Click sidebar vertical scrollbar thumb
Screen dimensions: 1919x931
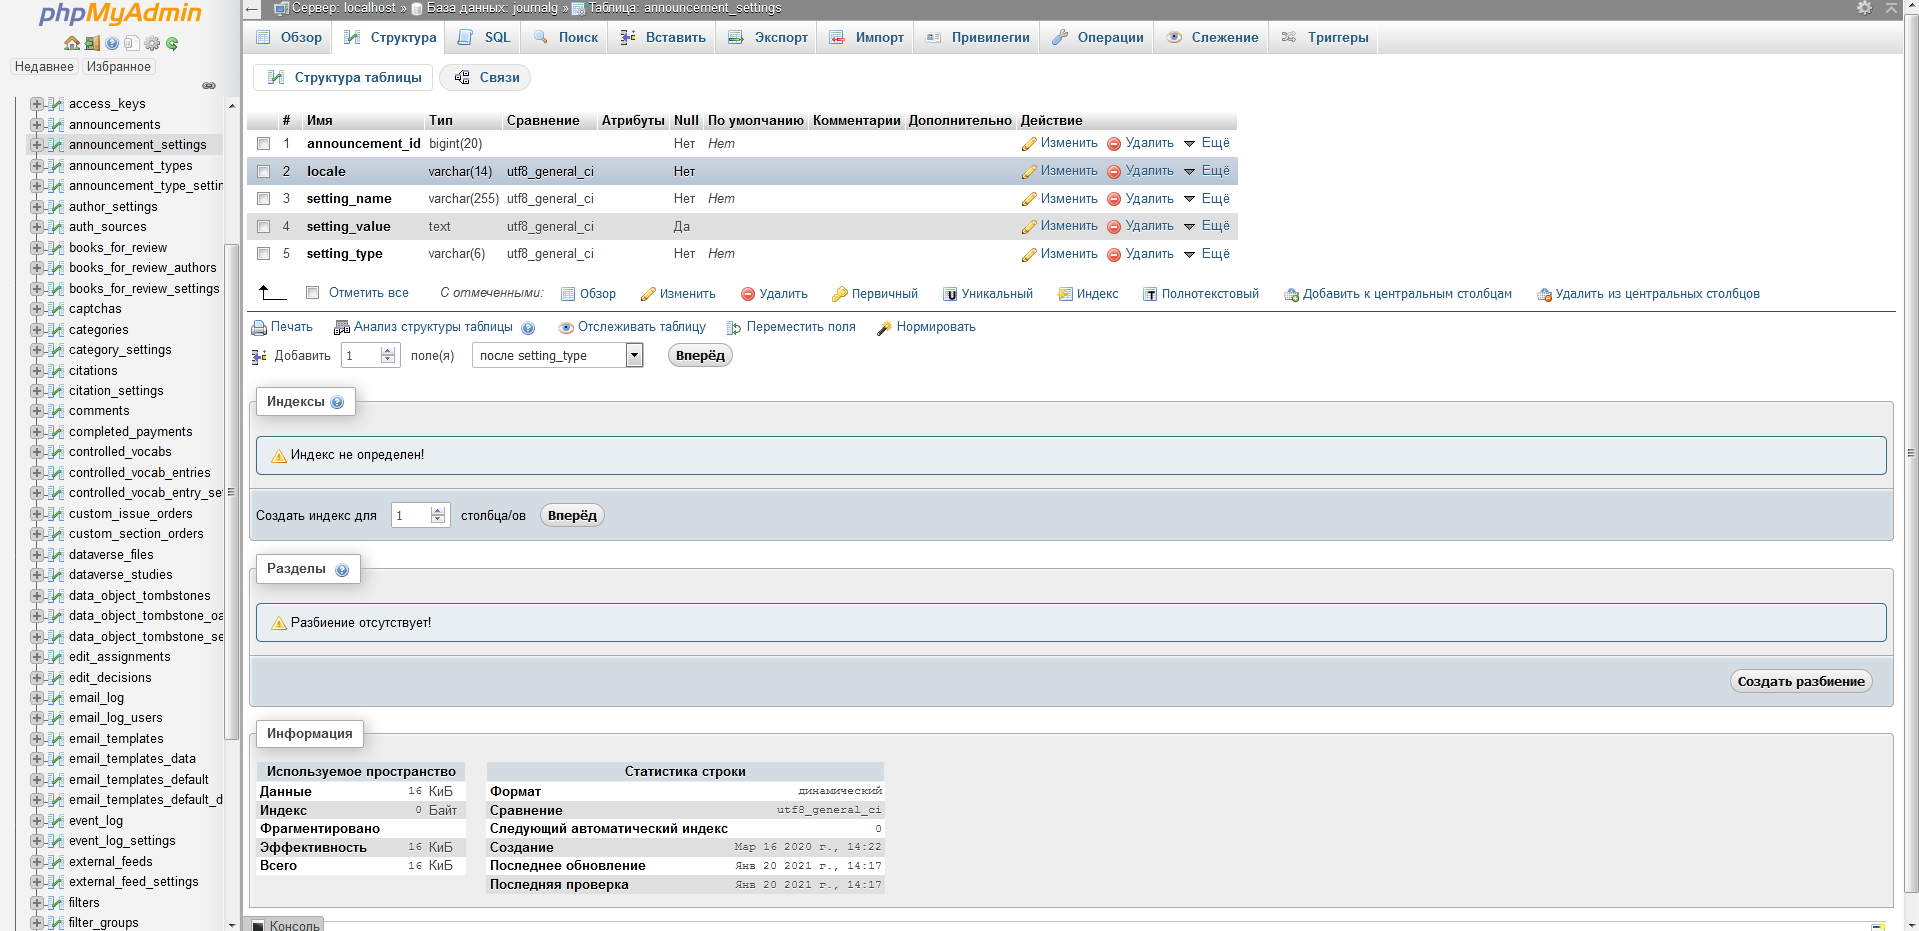coord(232,490)
